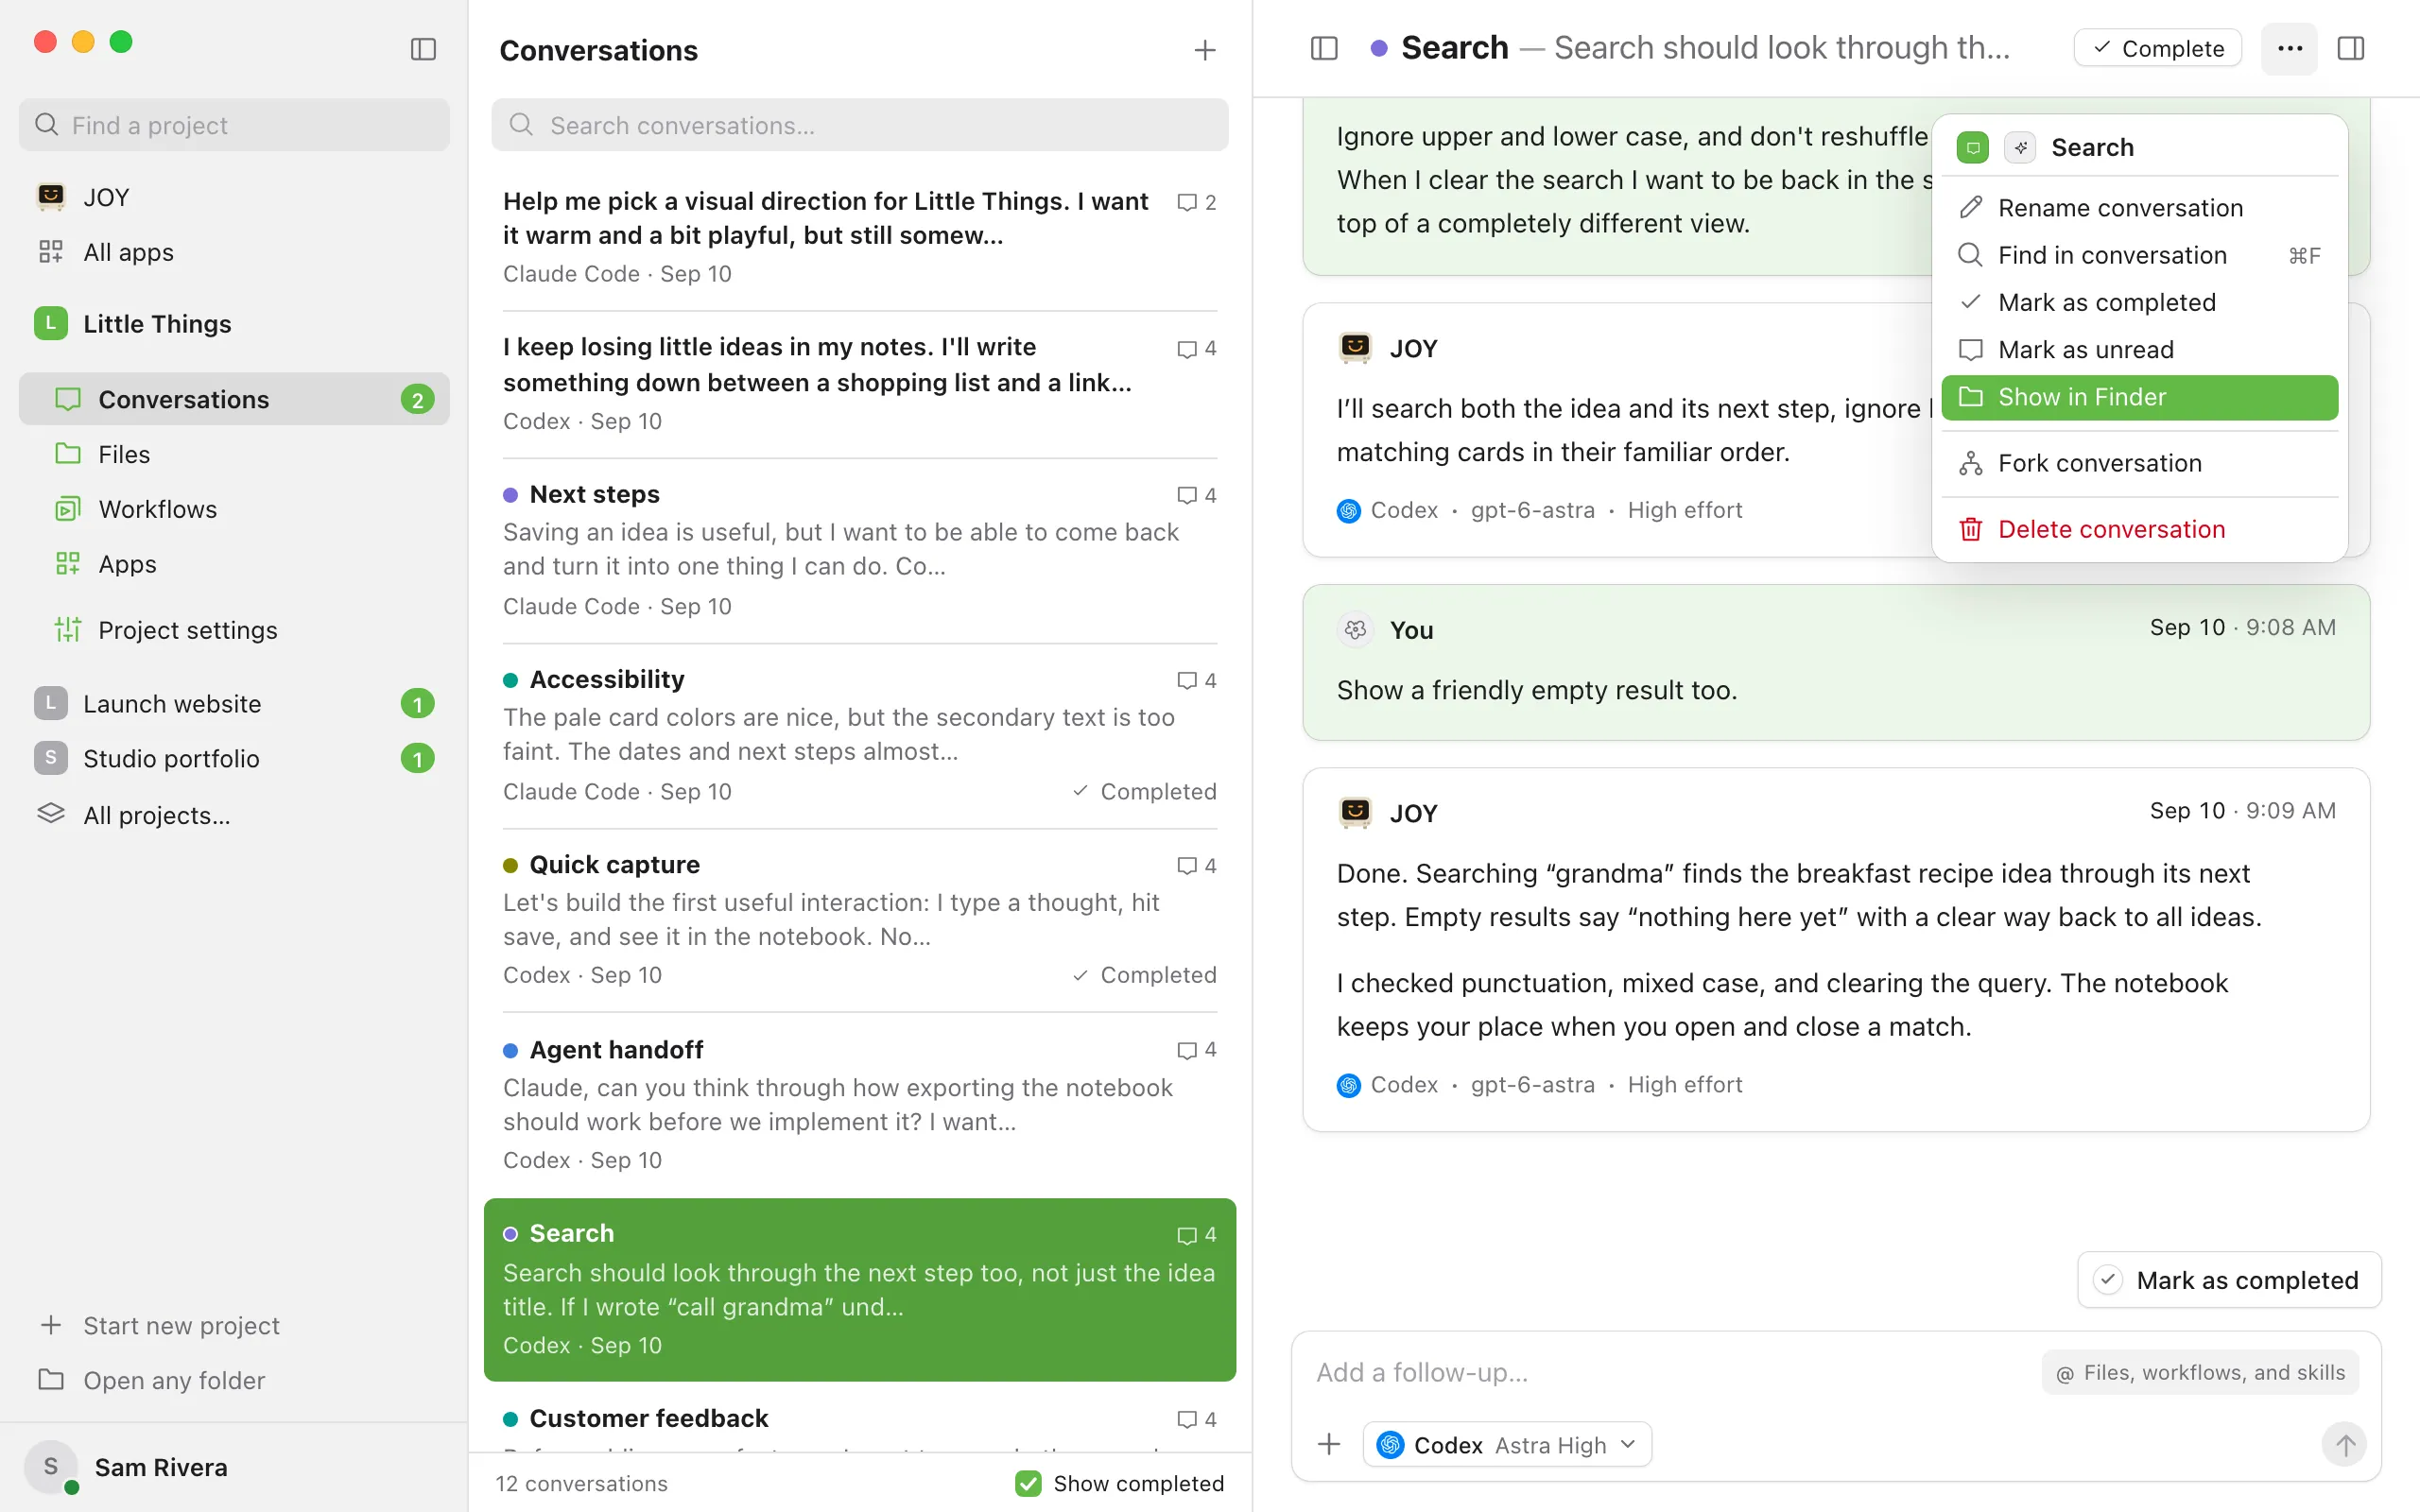2420x1512 pixels.
Task: Toggle the right side panel icon
Action: point(2351,48)
